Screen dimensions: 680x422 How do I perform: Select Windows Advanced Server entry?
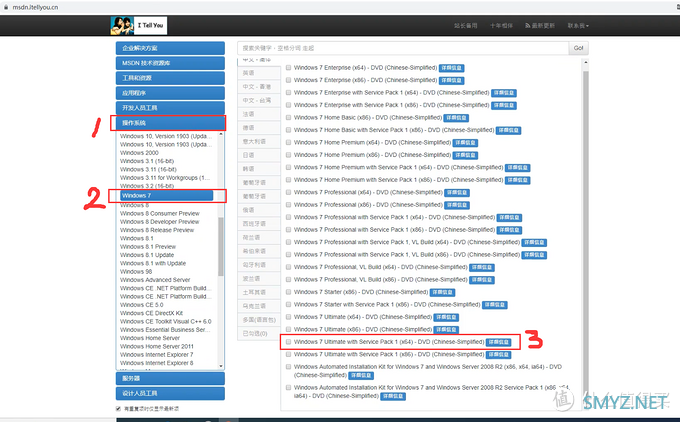(x=155, y=280)
